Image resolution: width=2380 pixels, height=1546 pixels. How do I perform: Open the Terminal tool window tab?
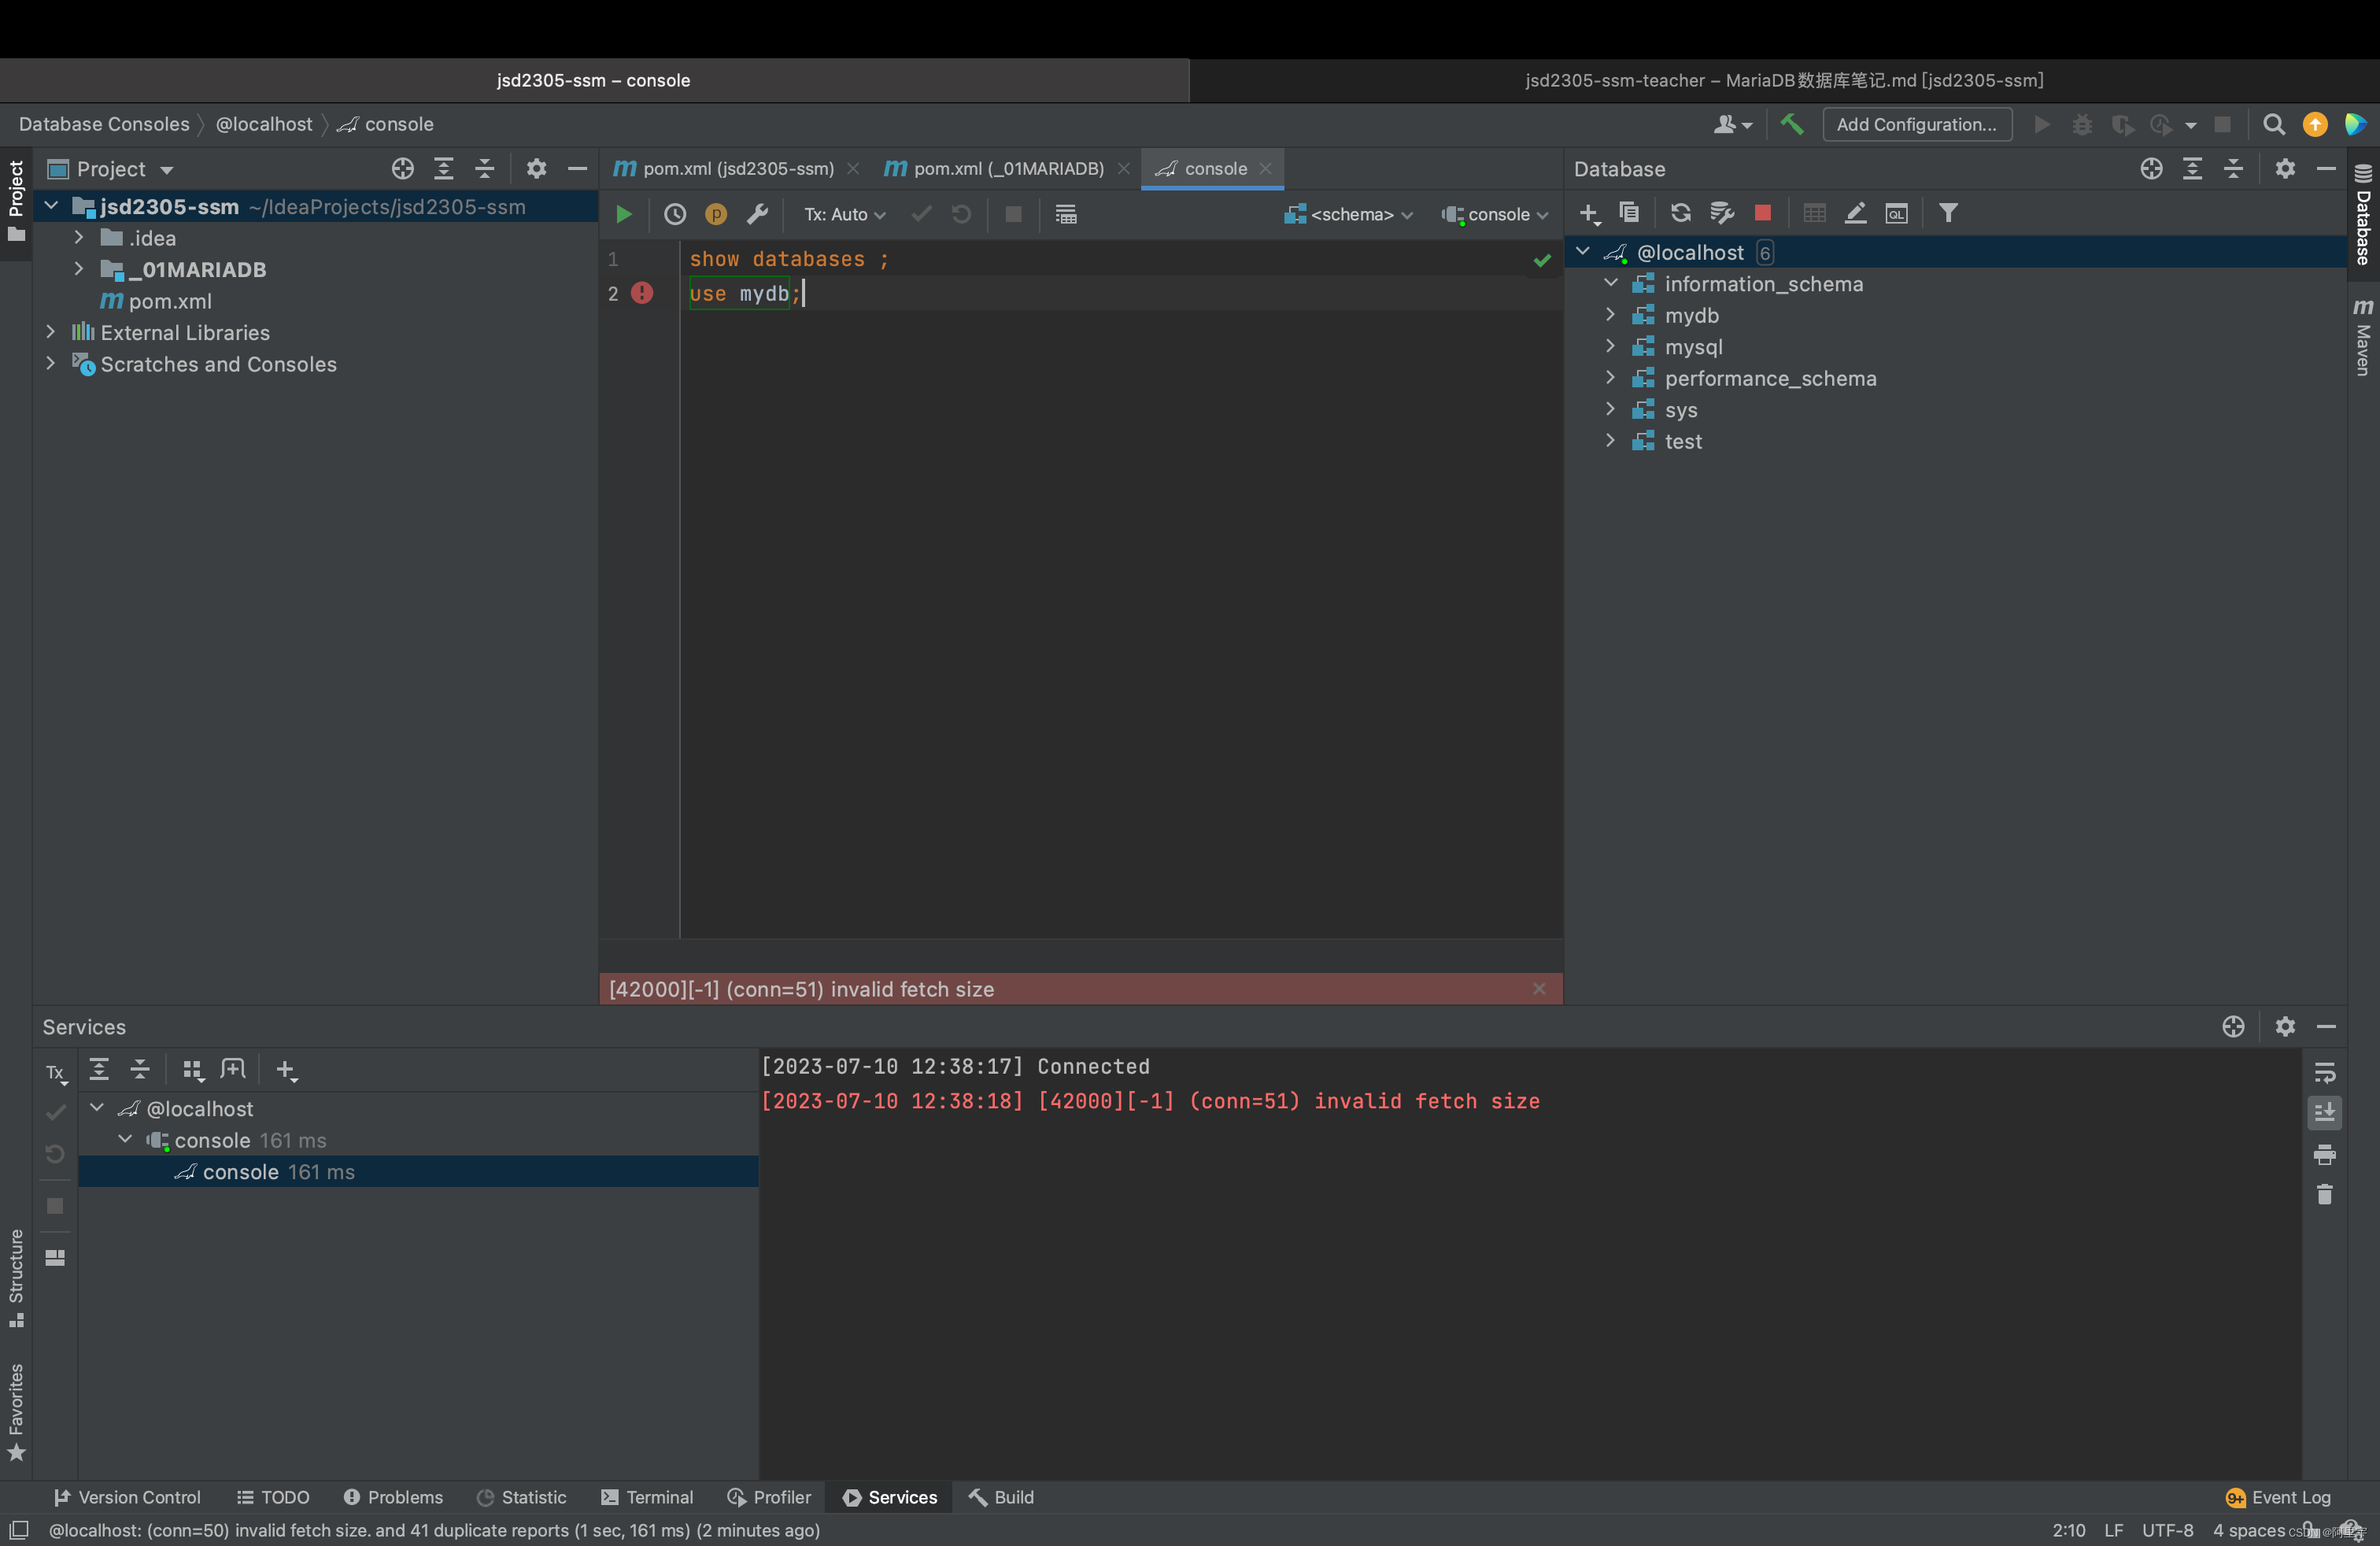click(647, 1497)
